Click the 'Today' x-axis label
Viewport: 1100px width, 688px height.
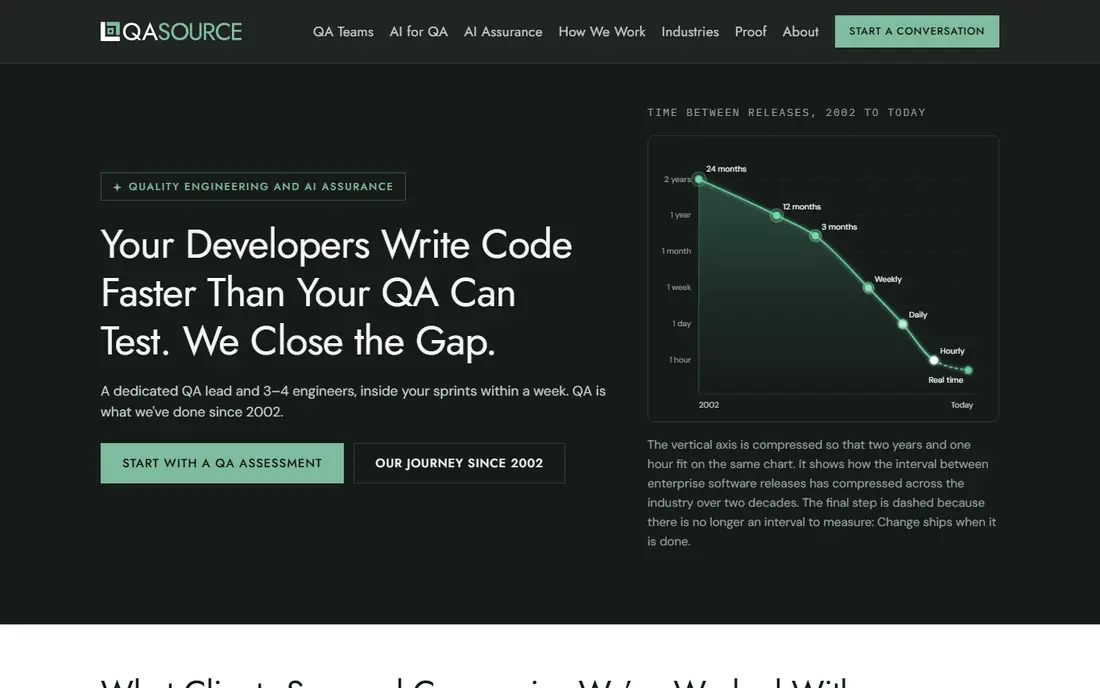click(x=962, y=405)
